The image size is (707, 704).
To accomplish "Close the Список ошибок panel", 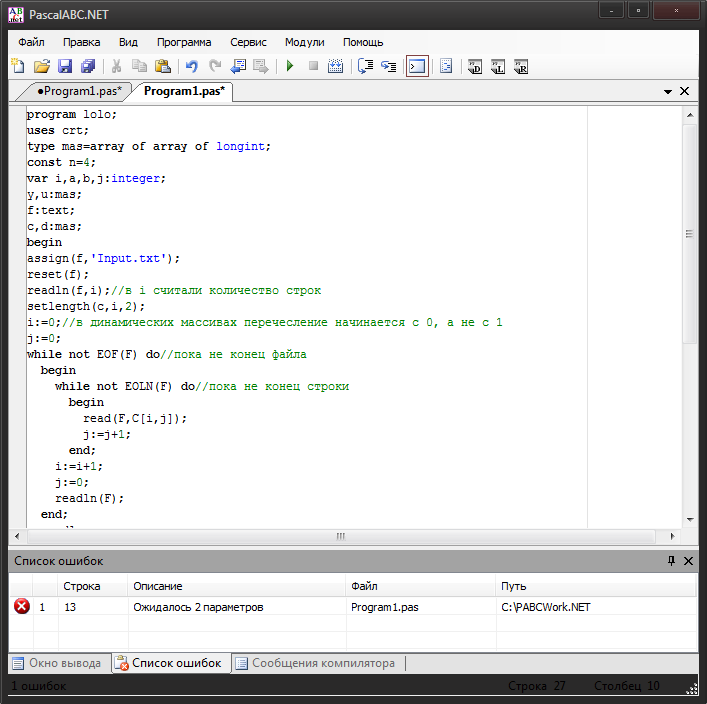I will click(688, 562).
